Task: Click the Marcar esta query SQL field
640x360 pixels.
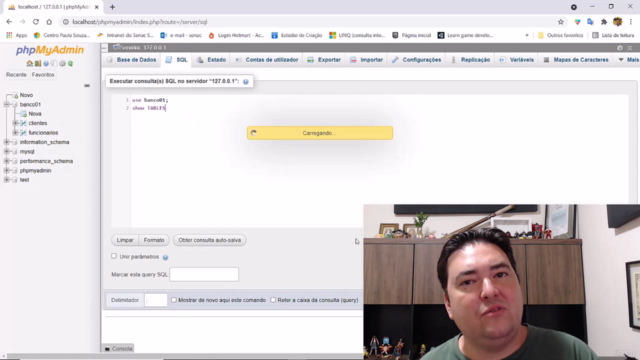Action: point(204,274)
